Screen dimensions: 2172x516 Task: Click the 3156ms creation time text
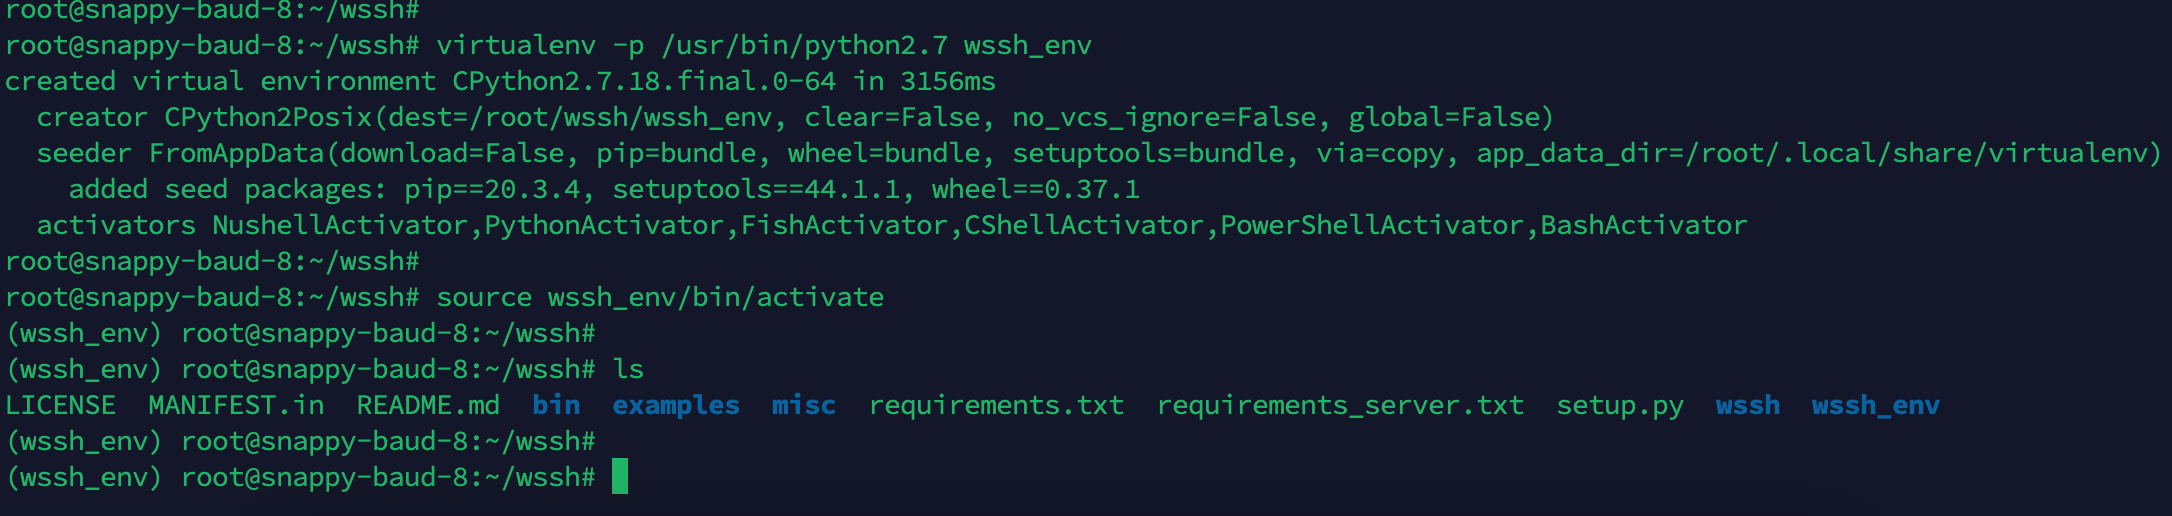tap(948, 81)
